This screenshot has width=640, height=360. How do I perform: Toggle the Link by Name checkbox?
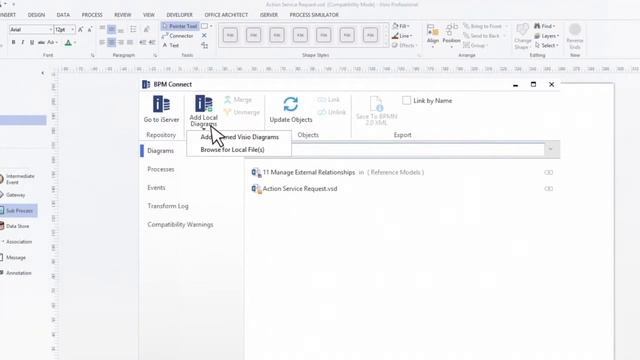(x=407, y=100)
